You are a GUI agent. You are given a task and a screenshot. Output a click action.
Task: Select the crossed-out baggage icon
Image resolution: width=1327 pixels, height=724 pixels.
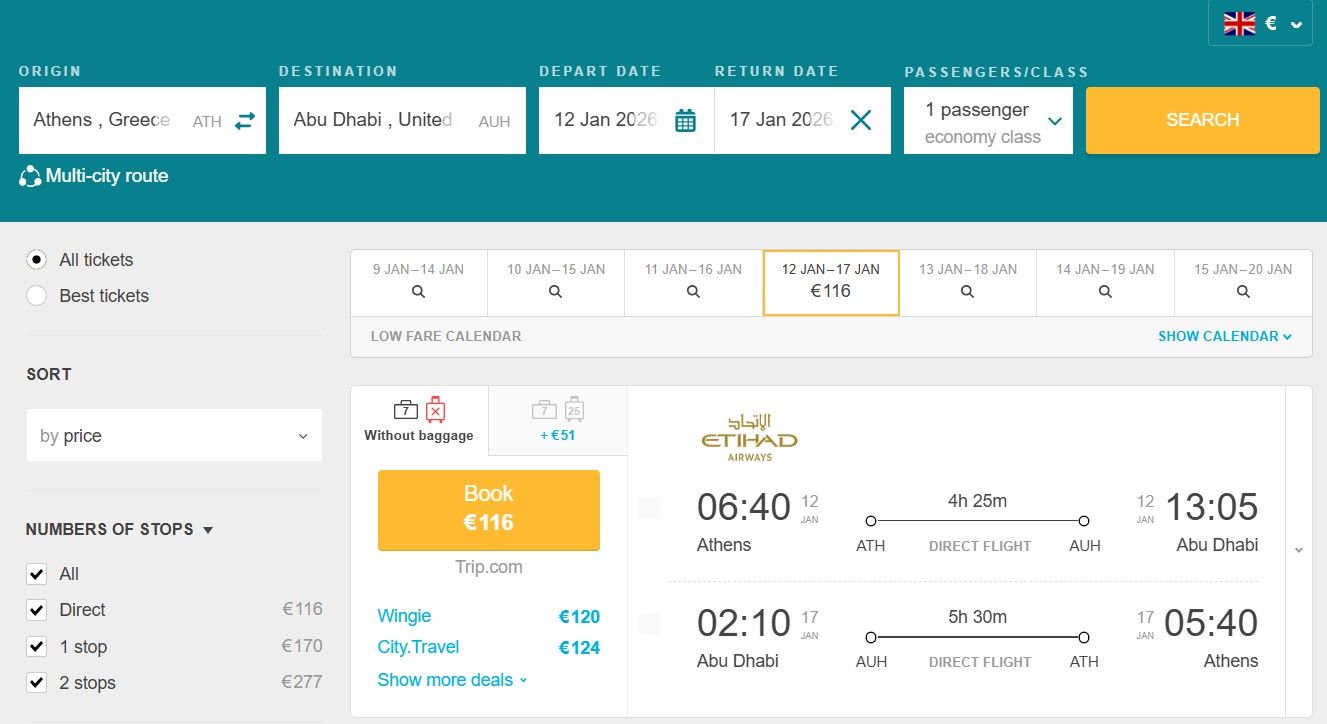click(x=436, y=410)
